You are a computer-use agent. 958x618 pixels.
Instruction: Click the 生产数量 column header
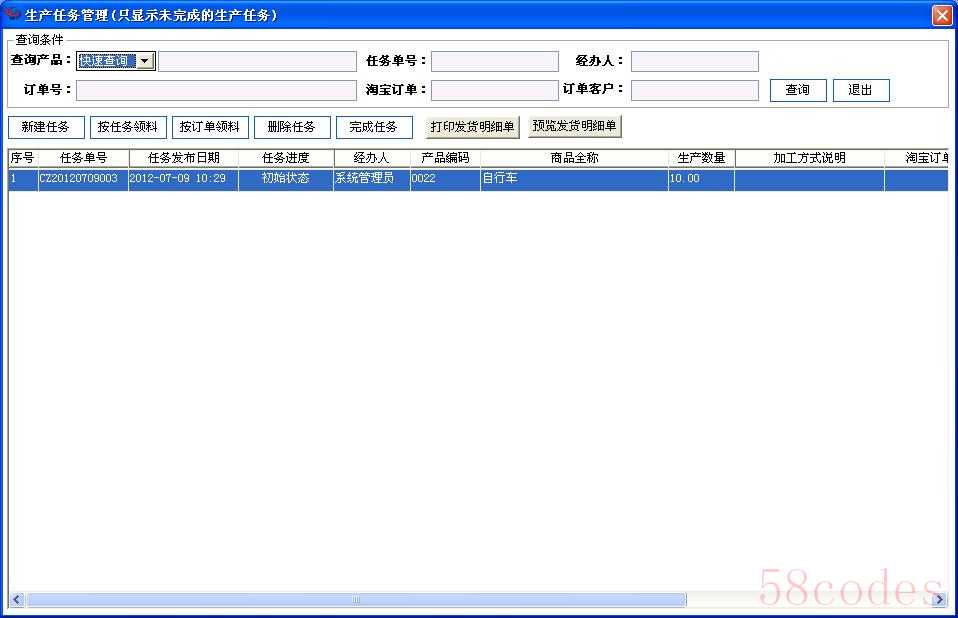(701, 158)
